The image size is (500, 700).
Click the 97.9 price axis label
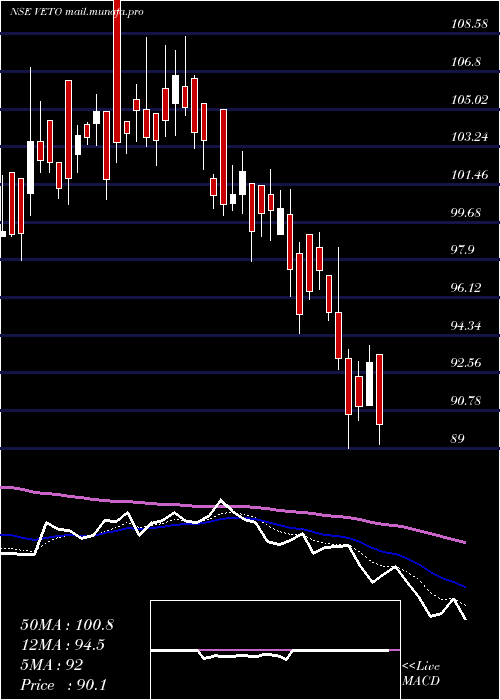point(462,250)
